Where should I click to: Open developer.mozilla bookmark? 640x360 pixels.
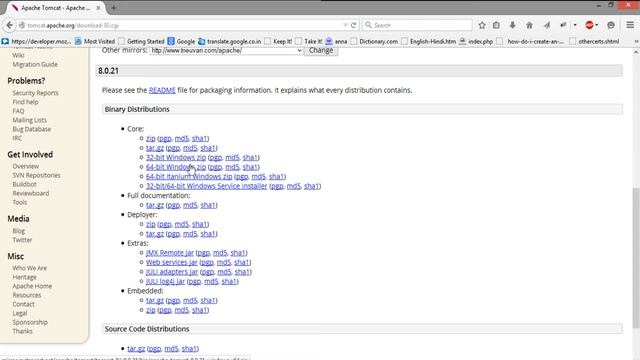pyautogui.click(x=37, y=41)
